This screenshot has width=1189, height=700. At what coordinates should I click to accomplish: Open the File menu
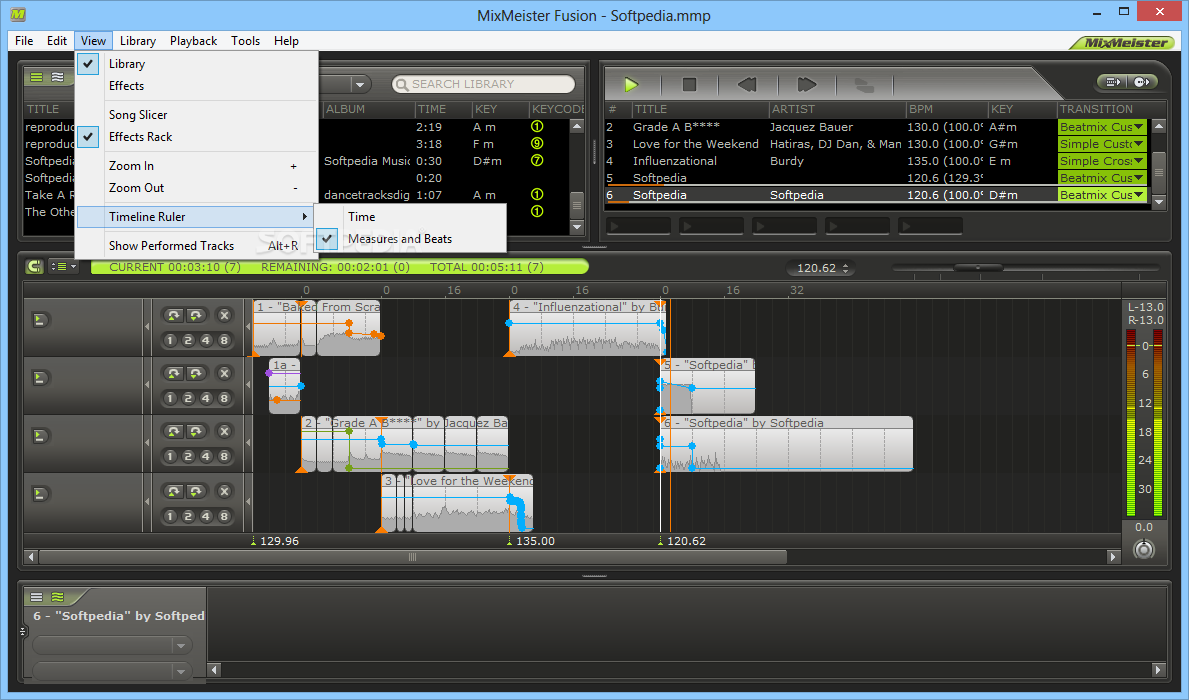point(24,41)
